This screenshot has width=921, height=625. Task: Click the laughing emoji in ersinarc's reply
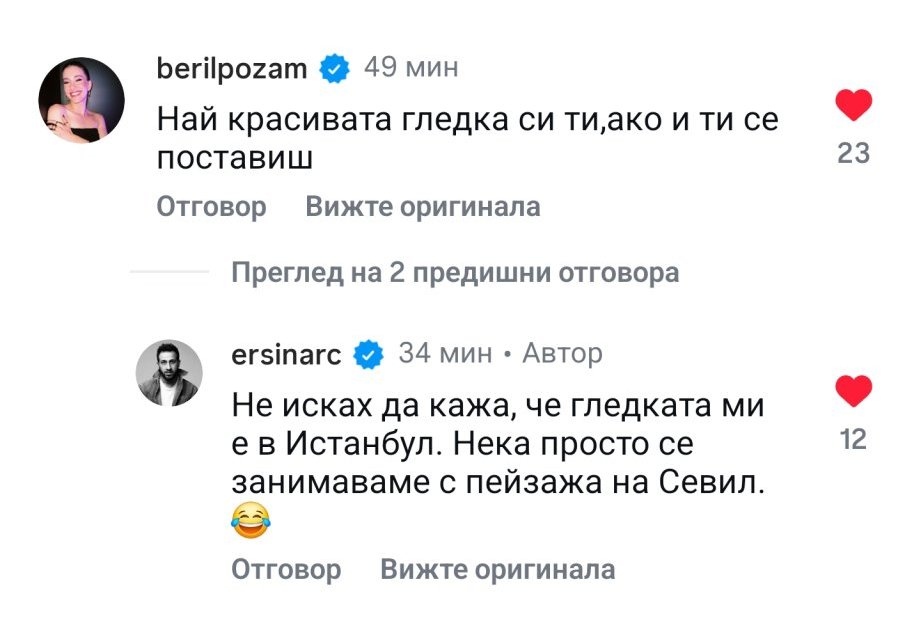click(x=251, y=521)
